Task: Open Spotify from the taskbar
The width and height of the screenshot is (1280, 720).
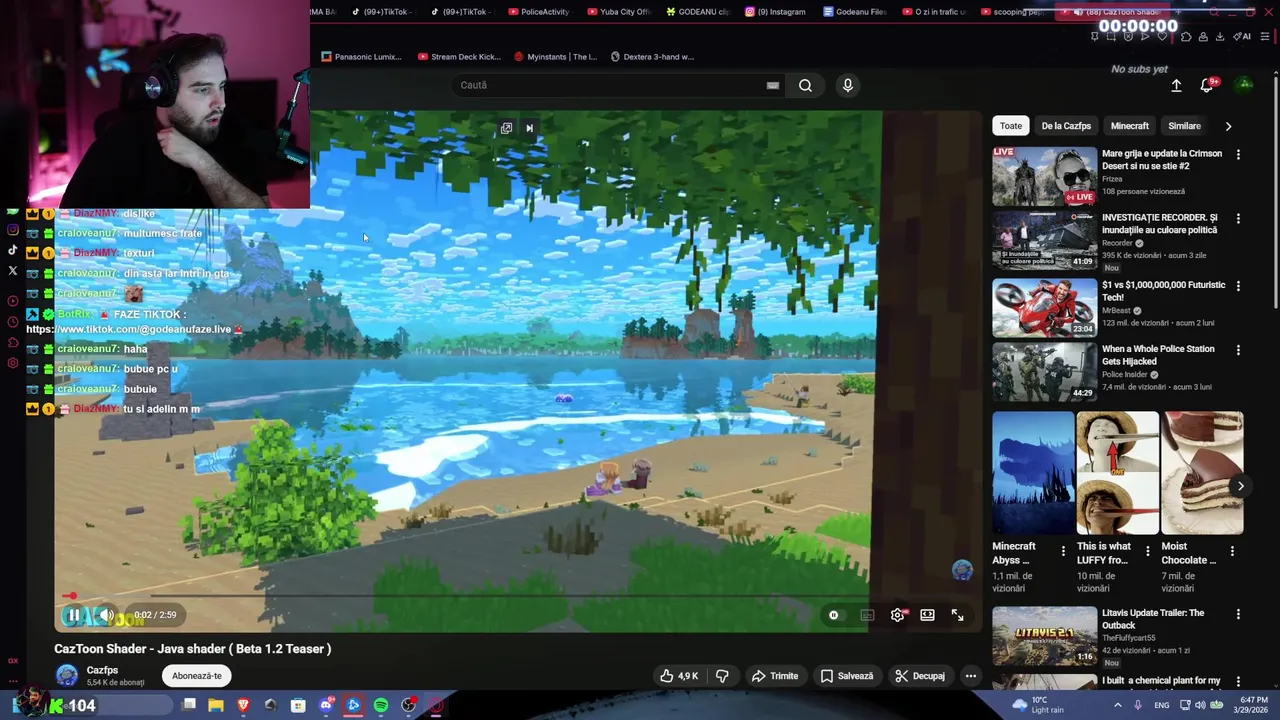Action: coord(381,706)
